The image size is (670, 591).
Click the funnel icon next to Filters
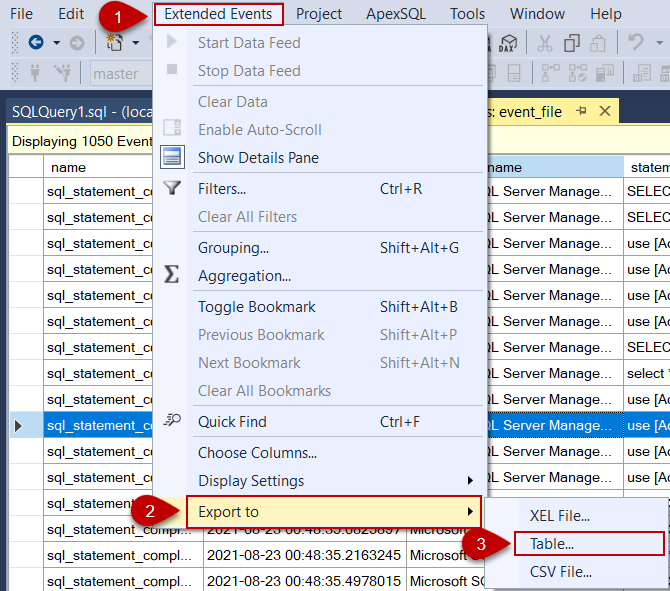coord(172,188)
